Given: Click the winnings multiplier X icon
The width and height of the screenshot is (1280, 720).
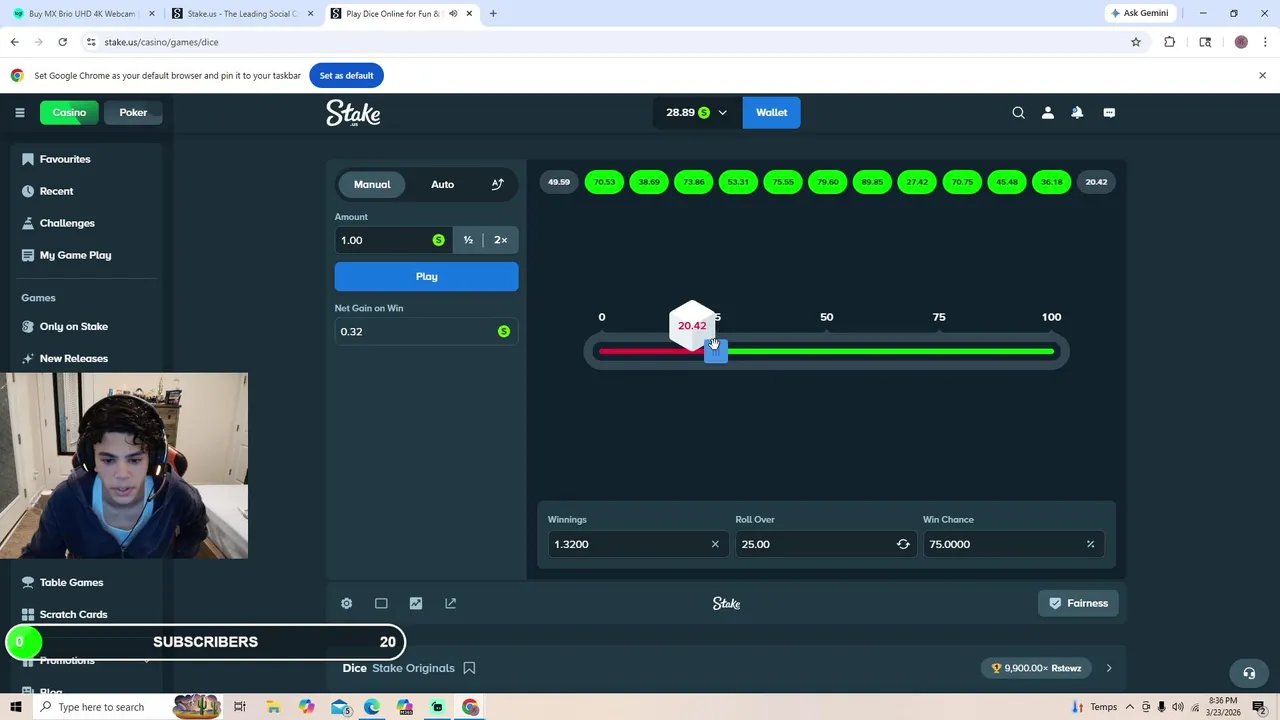Looking at the screenshot, I should (x=715, y=544).
